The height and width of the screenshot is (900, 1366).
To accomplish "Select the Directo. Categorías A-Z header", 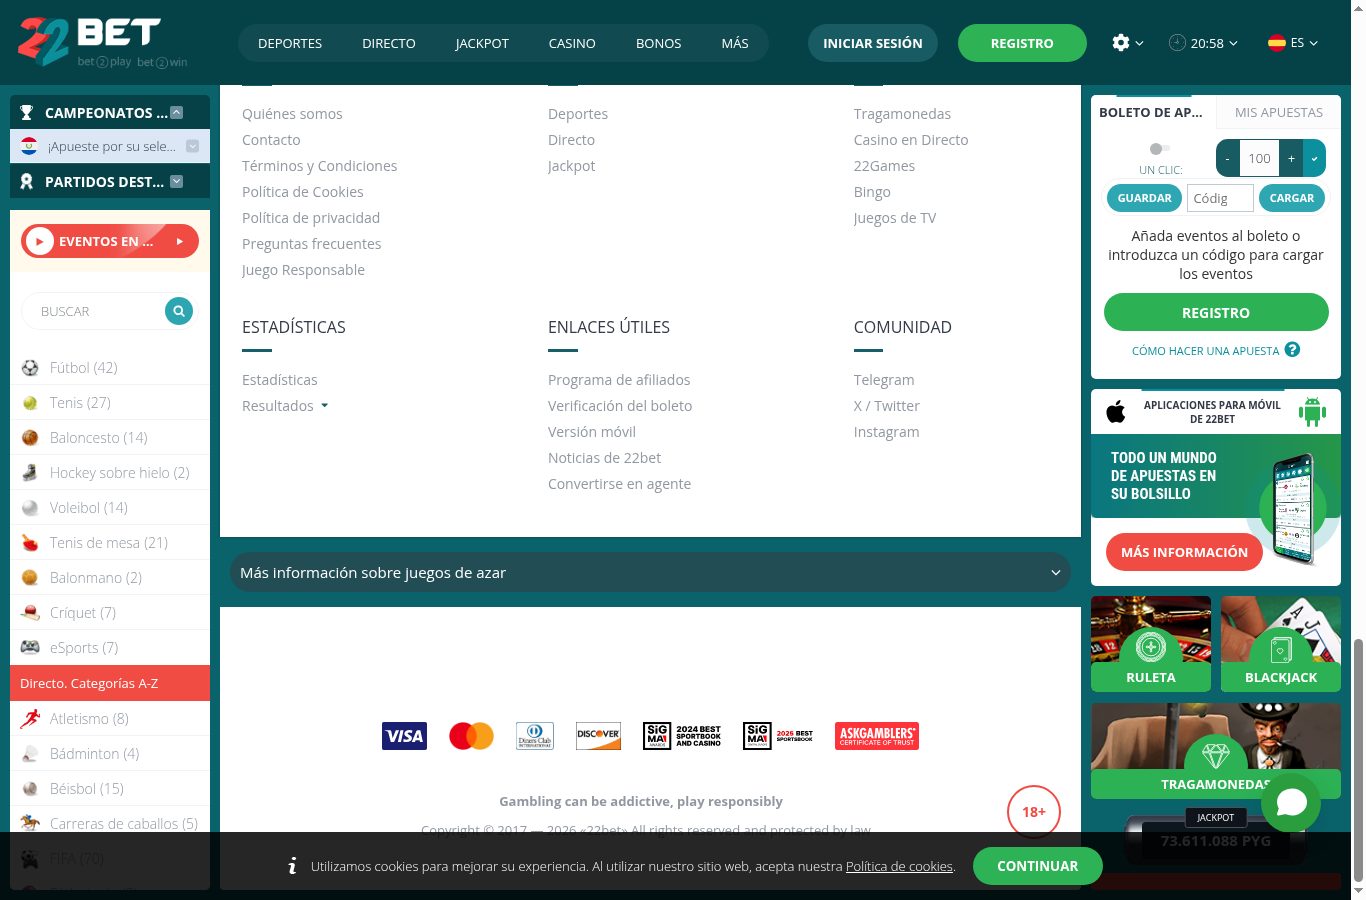I will coord(110,683).
